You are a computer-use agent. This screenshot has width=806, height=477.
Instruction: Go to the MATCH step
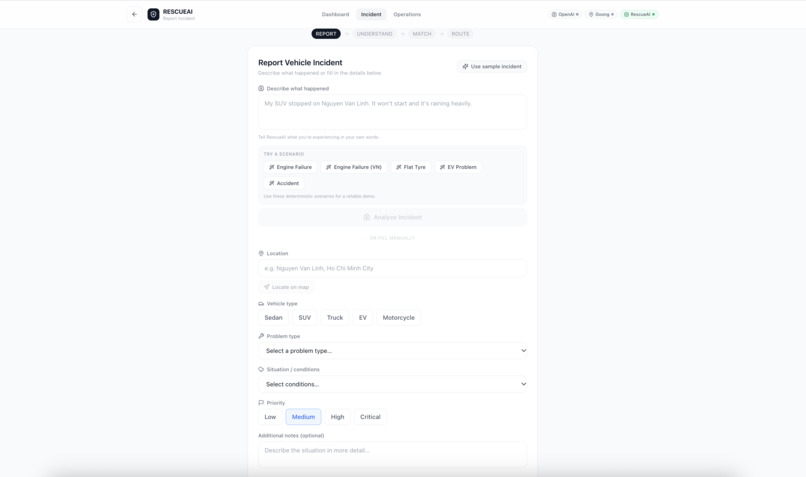coord(422,34)
